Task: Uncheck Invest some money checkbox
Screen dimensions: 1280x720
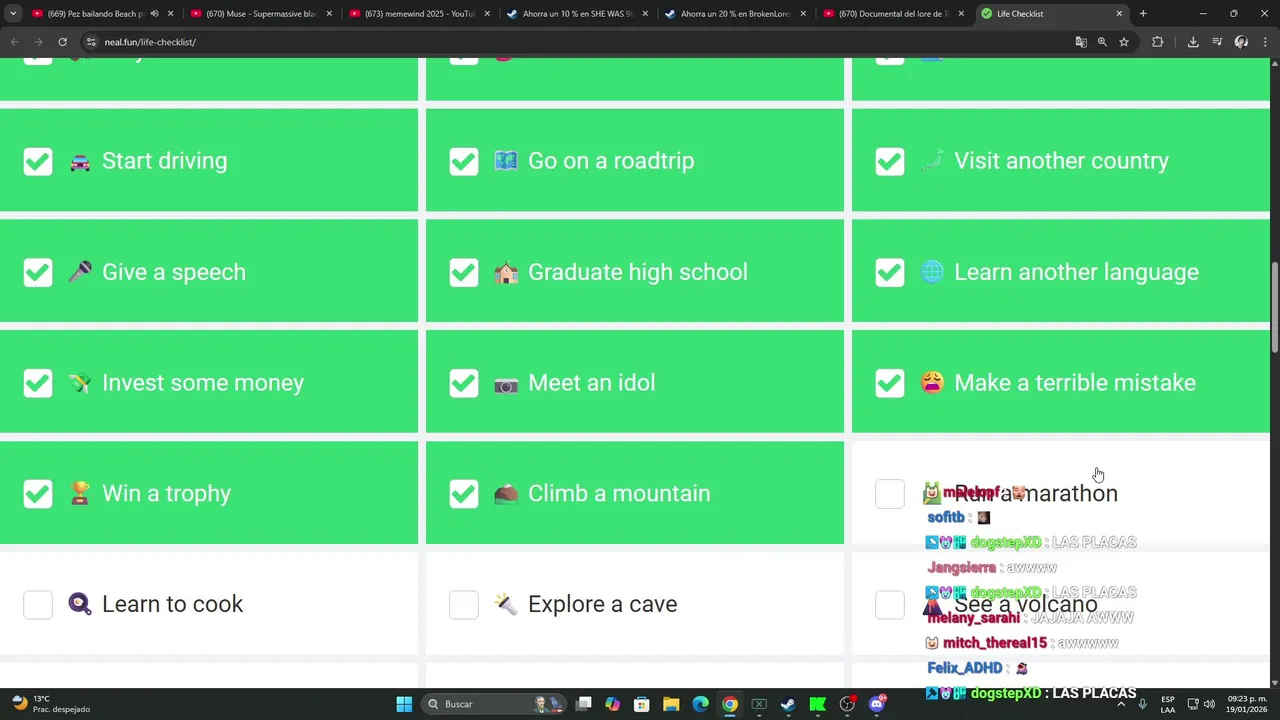Action: (38, 383)
